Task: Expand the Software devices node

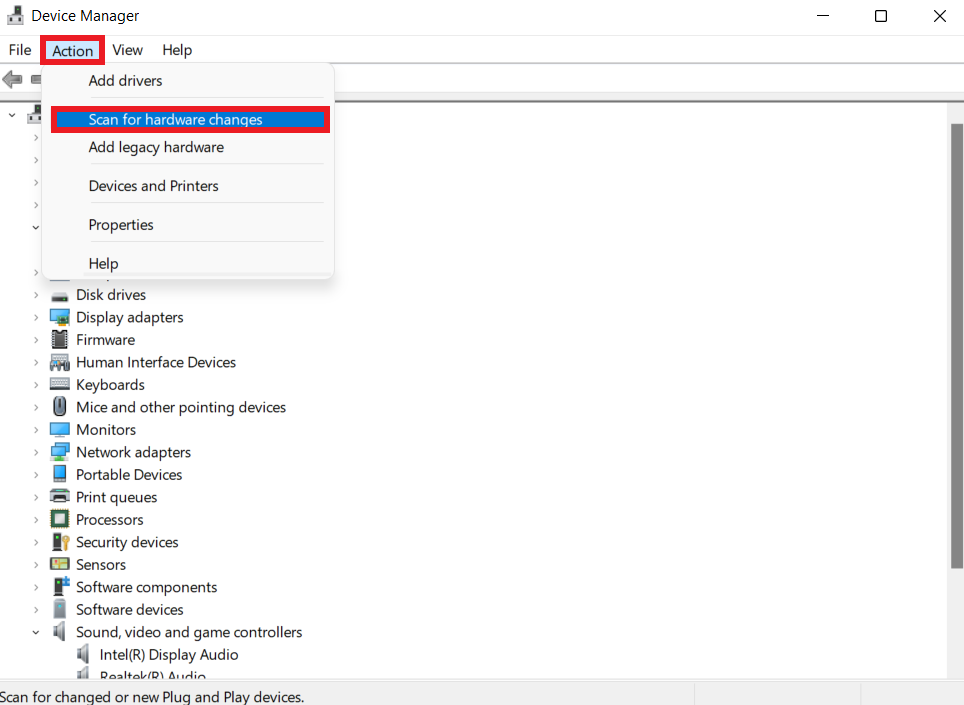Action: 36,609
